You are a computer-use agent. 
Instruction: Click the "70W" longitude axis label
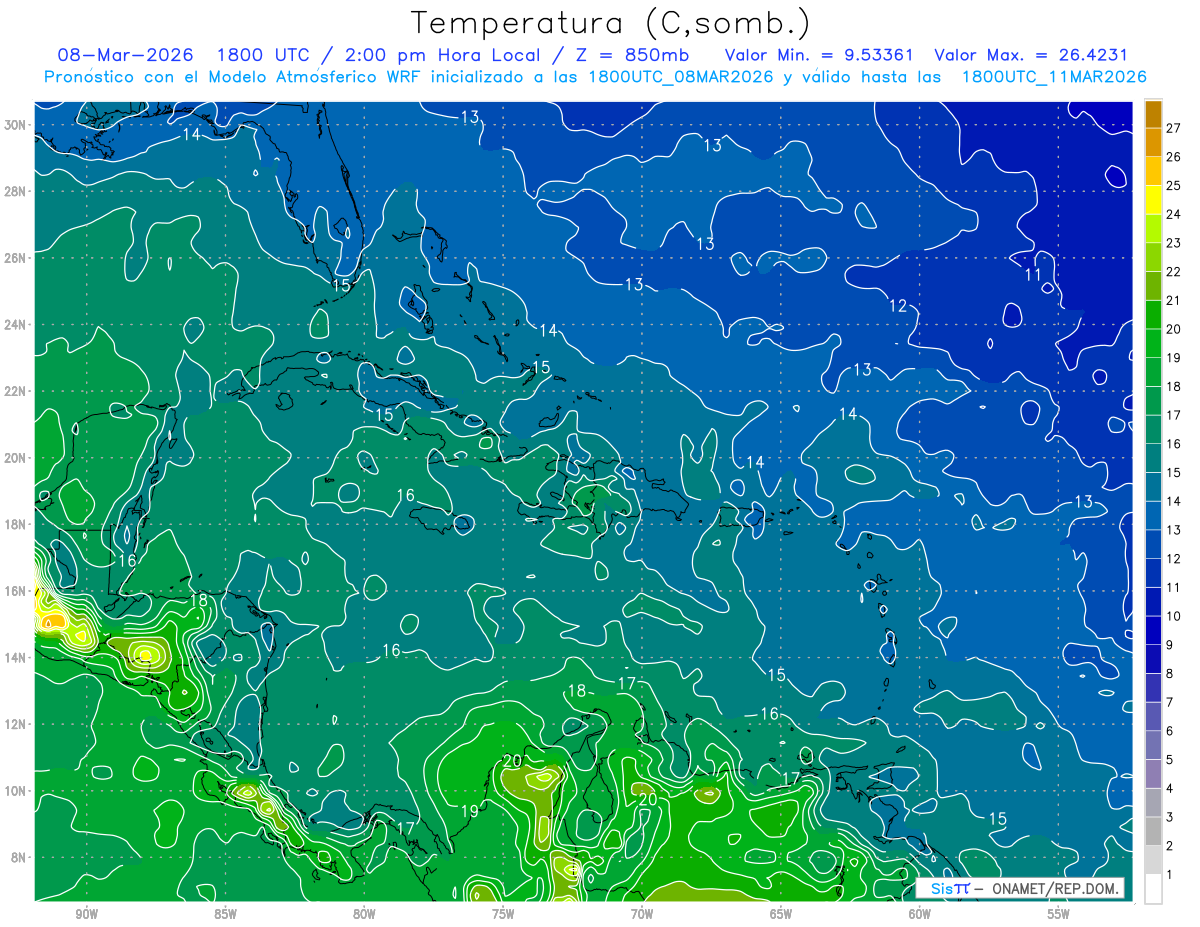point(642,914)
